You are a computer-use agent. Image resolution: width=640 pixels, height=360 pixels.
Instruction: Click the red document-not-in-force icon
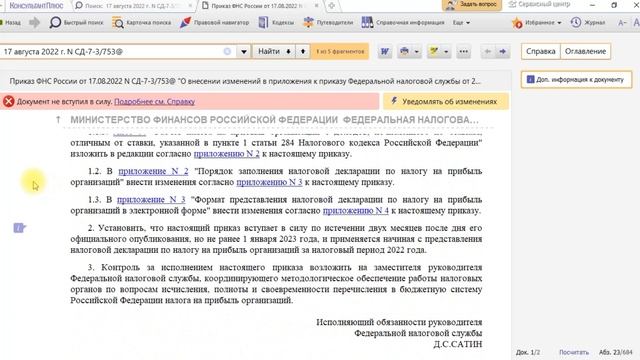pyautogui.click(x=9, y=102)
